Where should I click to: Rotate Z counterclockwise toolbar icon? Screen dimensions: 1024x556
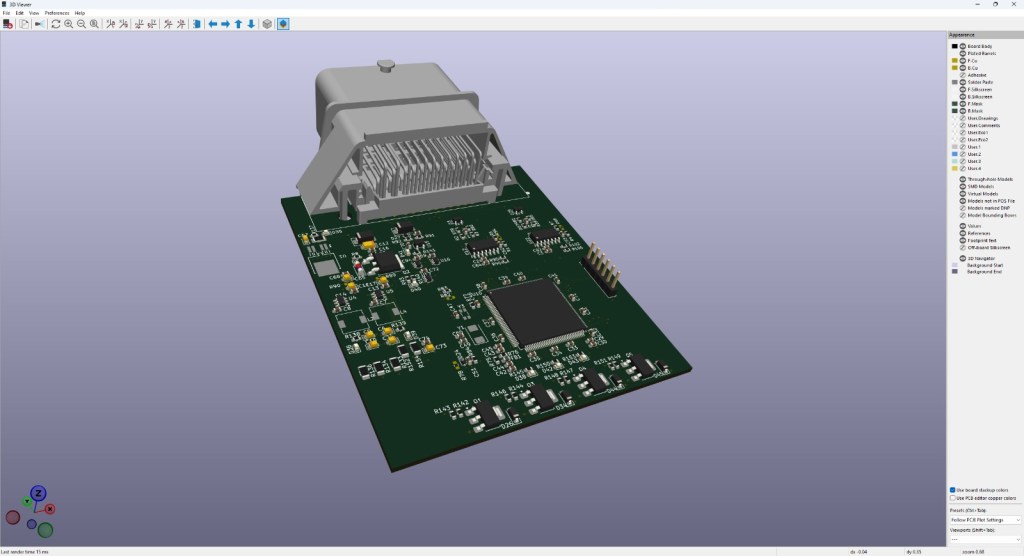point(181,24)
